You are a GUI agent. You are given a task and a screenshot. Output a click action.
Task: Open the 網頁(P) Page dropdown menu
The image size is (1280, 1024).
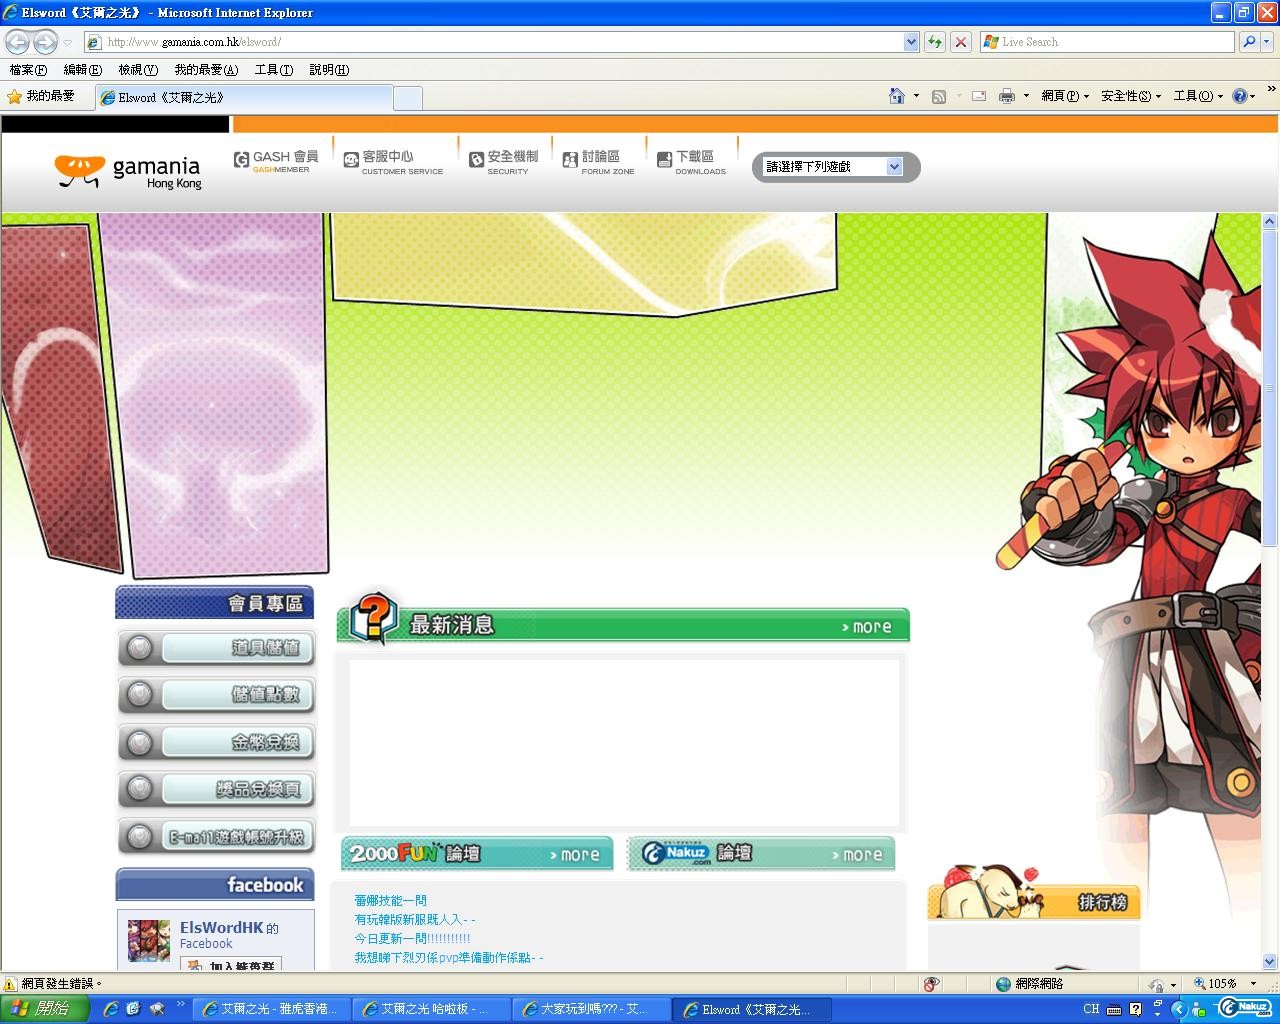click(1065, 96)
